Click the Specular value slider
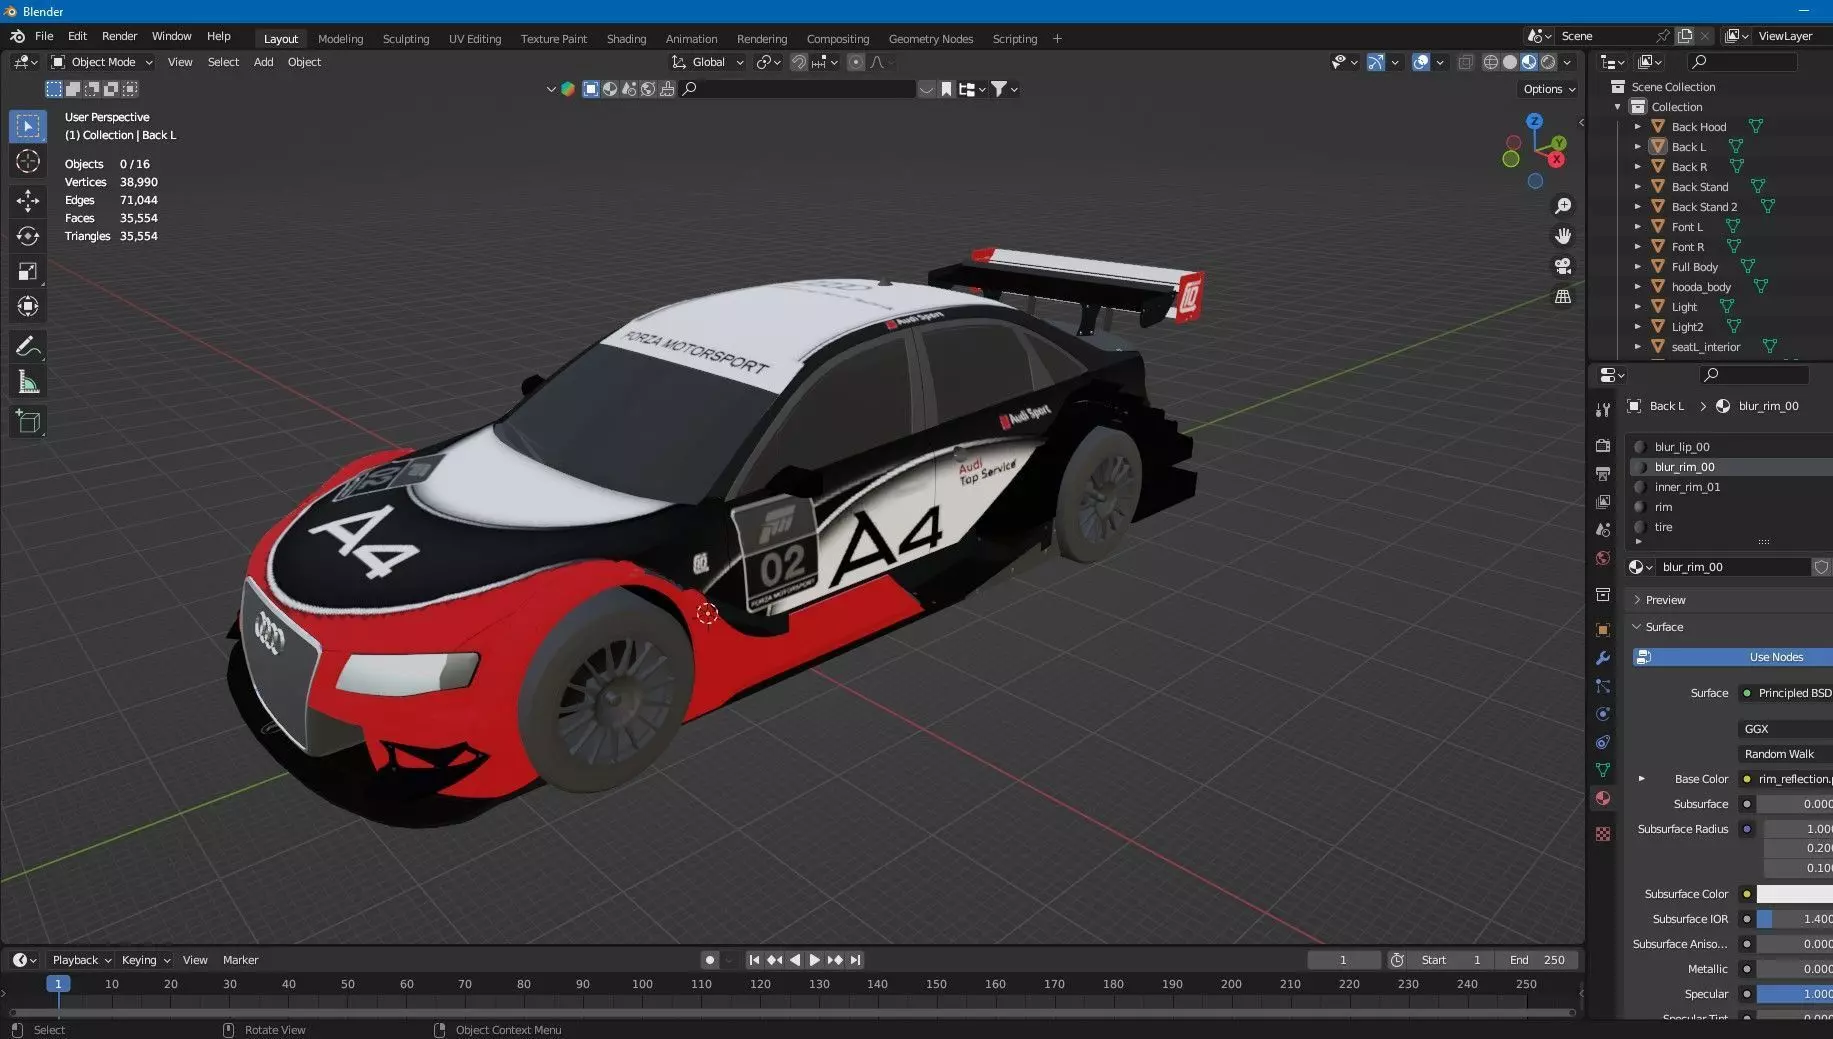1833x1039 pixels. 1794,994
